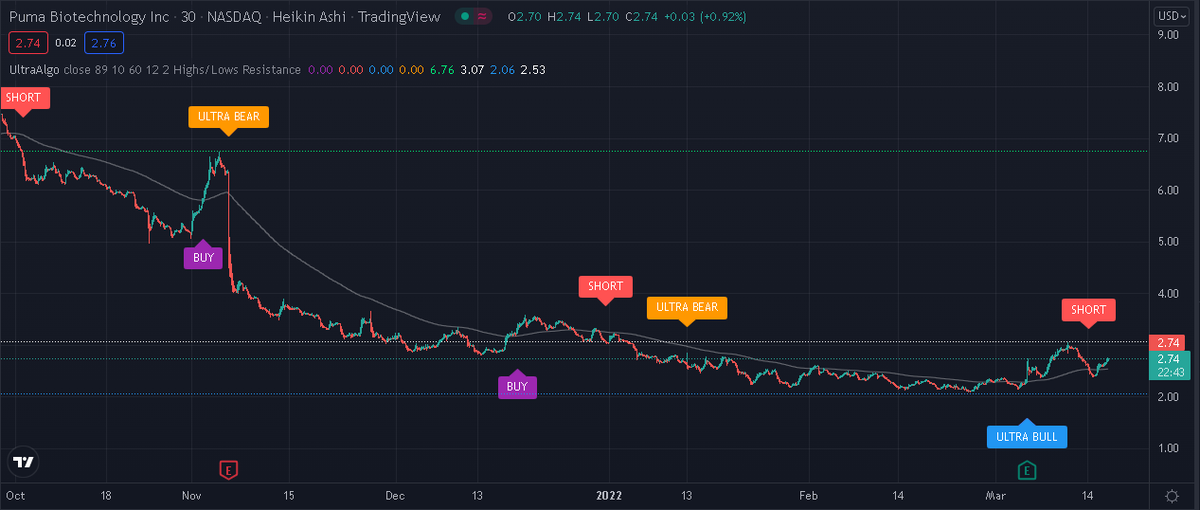
Task: Click the SHORT label near 2022 start
Action: [606, 286]
